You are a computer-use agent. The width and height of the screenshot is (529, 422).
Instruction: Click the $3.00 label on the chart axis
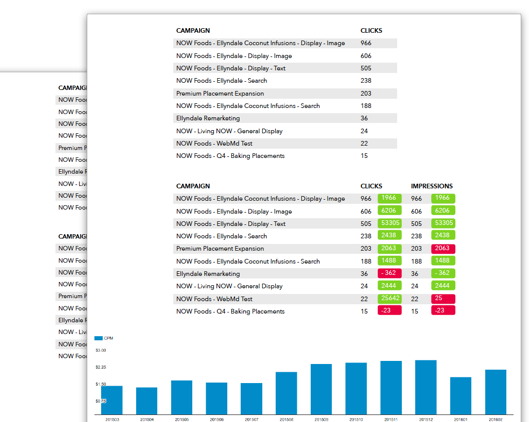101,350
